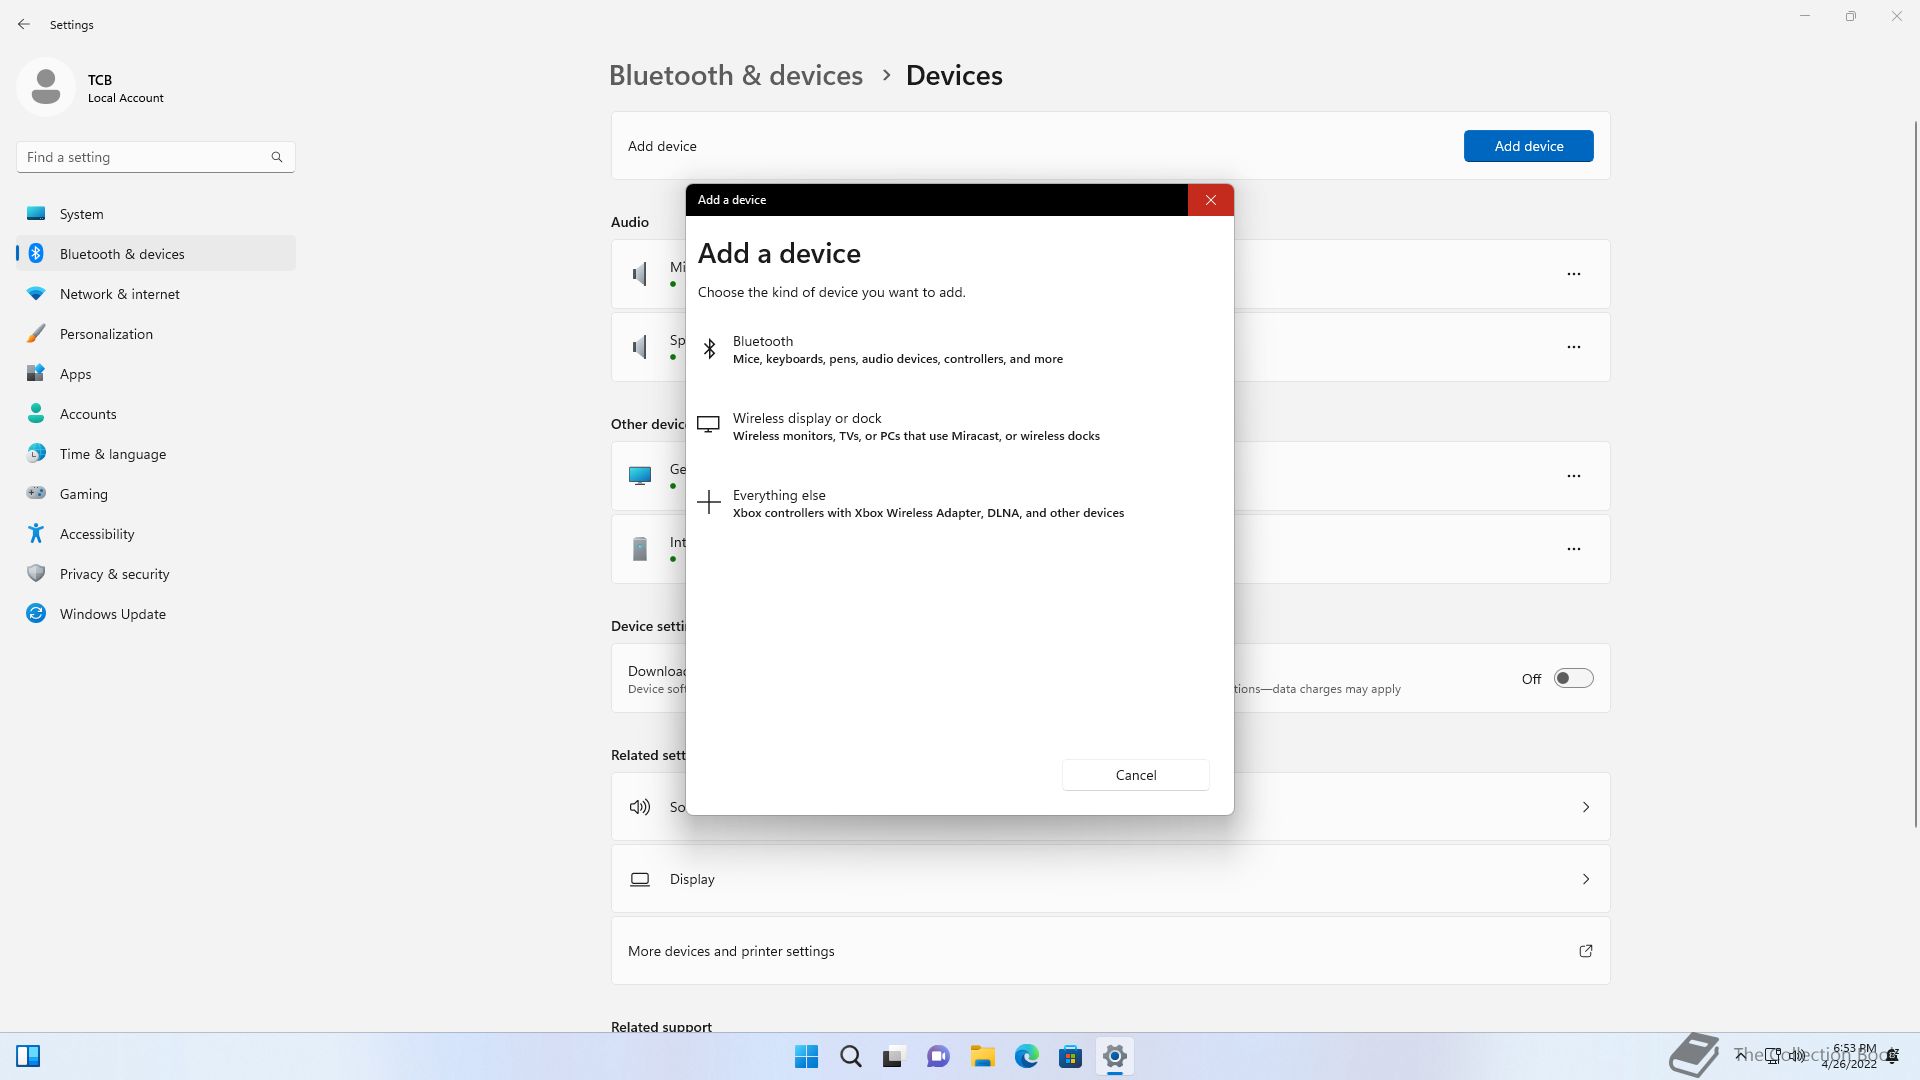Open more options for second Other device
Screen dimensions: 1920x1080
(1573, 549)
